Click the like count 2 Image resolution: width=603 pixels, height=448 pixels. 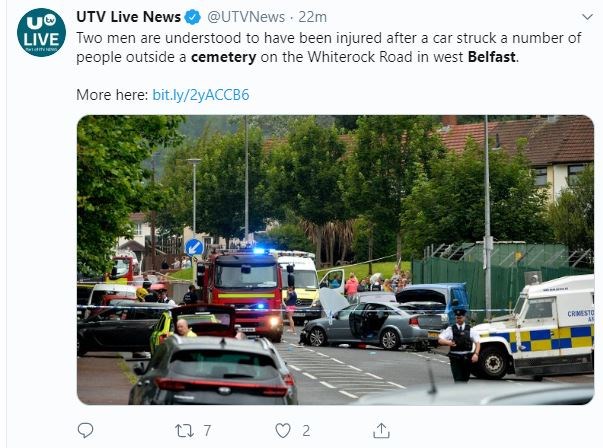coord(306,431)
